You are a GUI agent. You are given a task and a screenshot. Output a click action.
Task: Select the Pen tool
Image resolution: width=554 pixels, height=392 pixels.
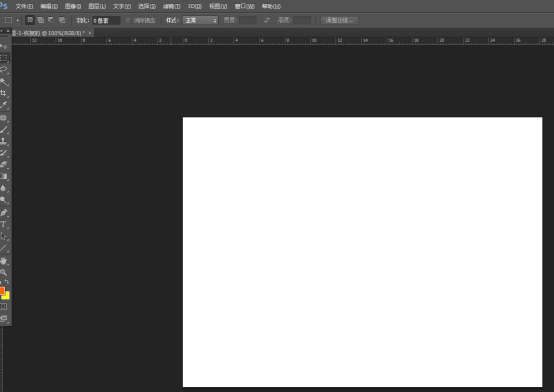[x=4, y=212]
